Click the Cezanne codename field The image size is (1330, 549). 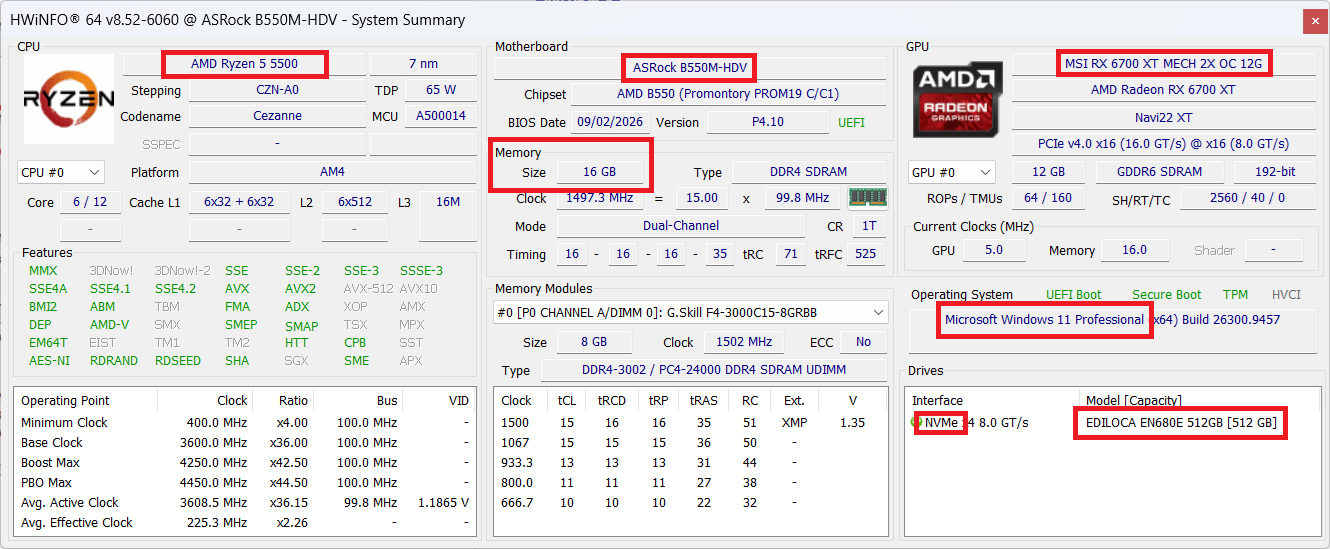click(277, 116)
